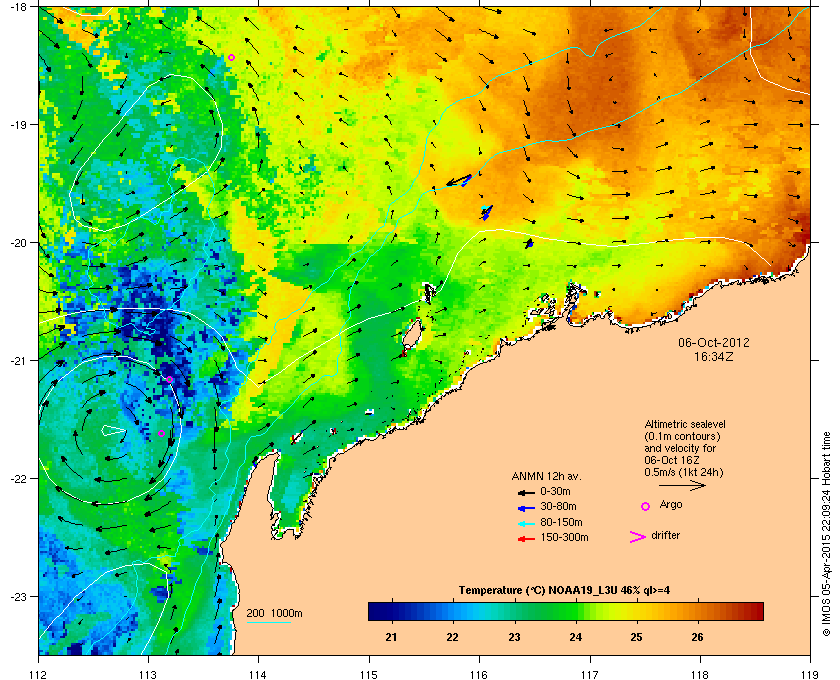840x680 pixels.
Task: Click the large island near 20.8S 115.4E
Action: coord(411,335)
